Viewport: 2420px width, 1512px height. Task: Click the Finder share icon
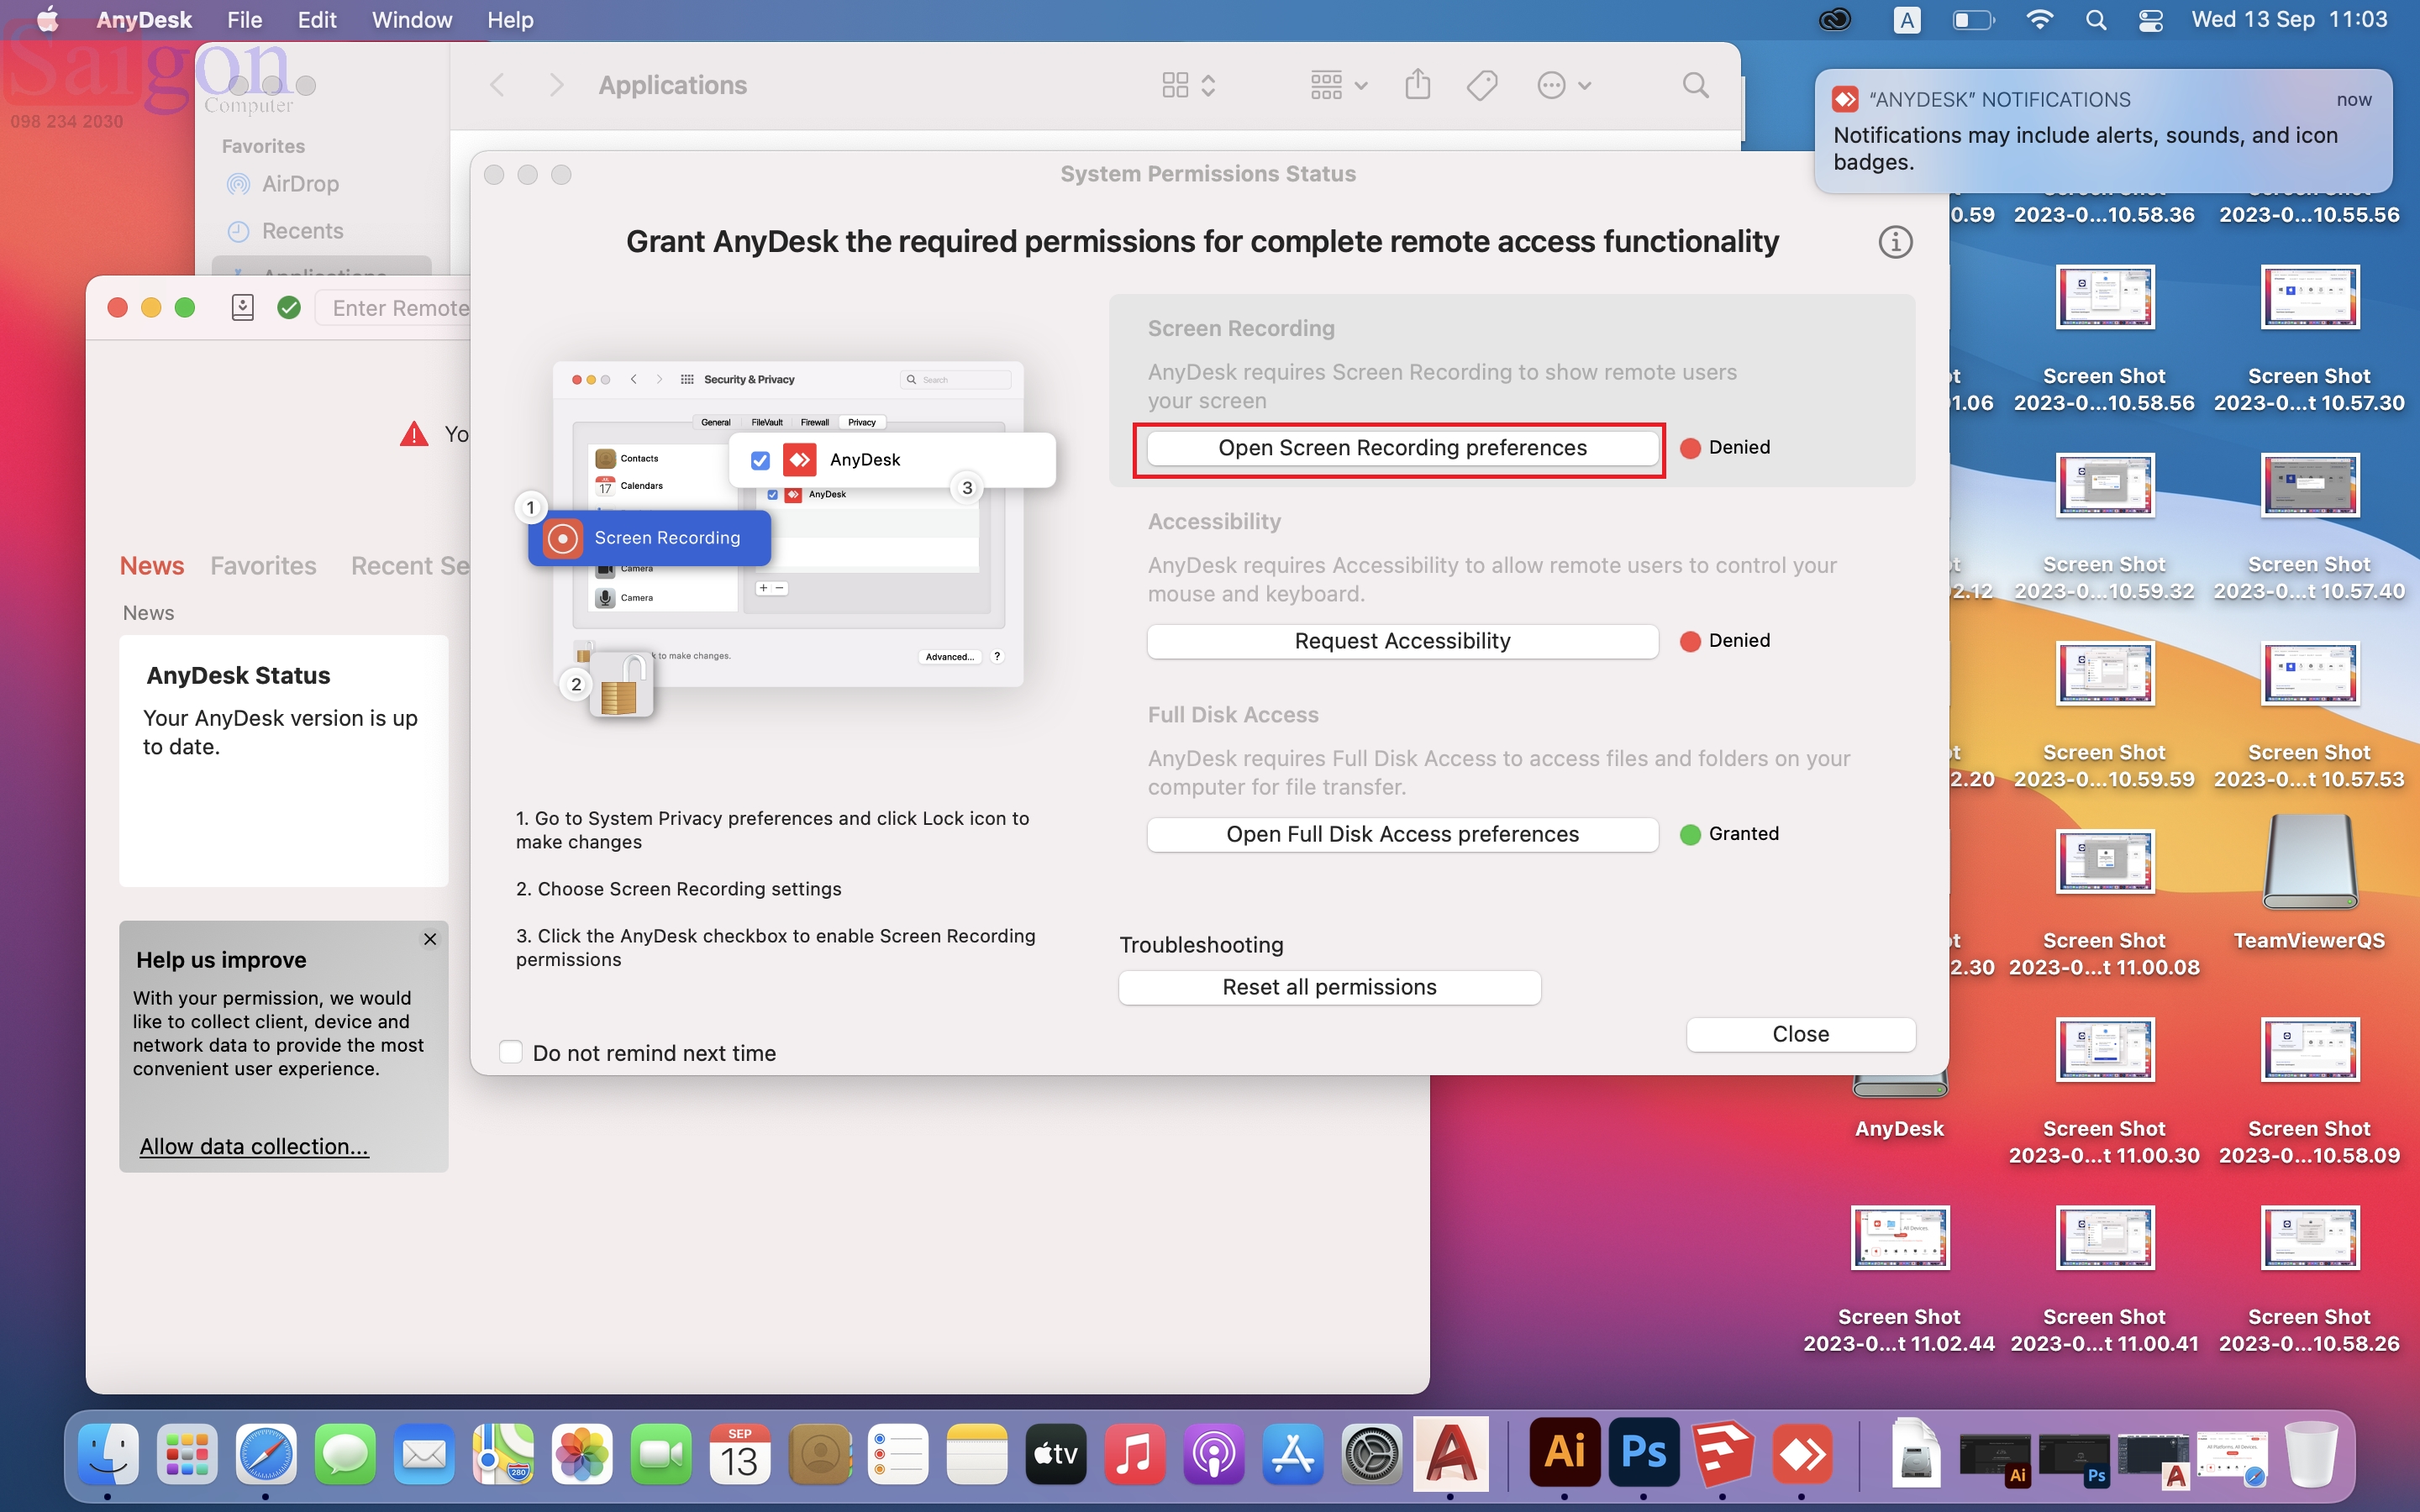click(1417, 85)
